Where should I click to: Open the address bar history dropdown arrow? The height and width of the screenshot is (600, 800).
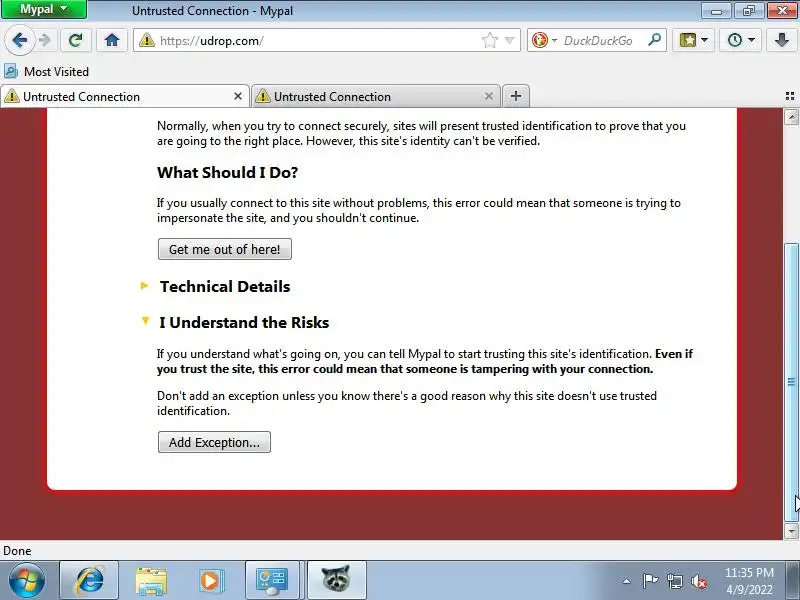509,40
